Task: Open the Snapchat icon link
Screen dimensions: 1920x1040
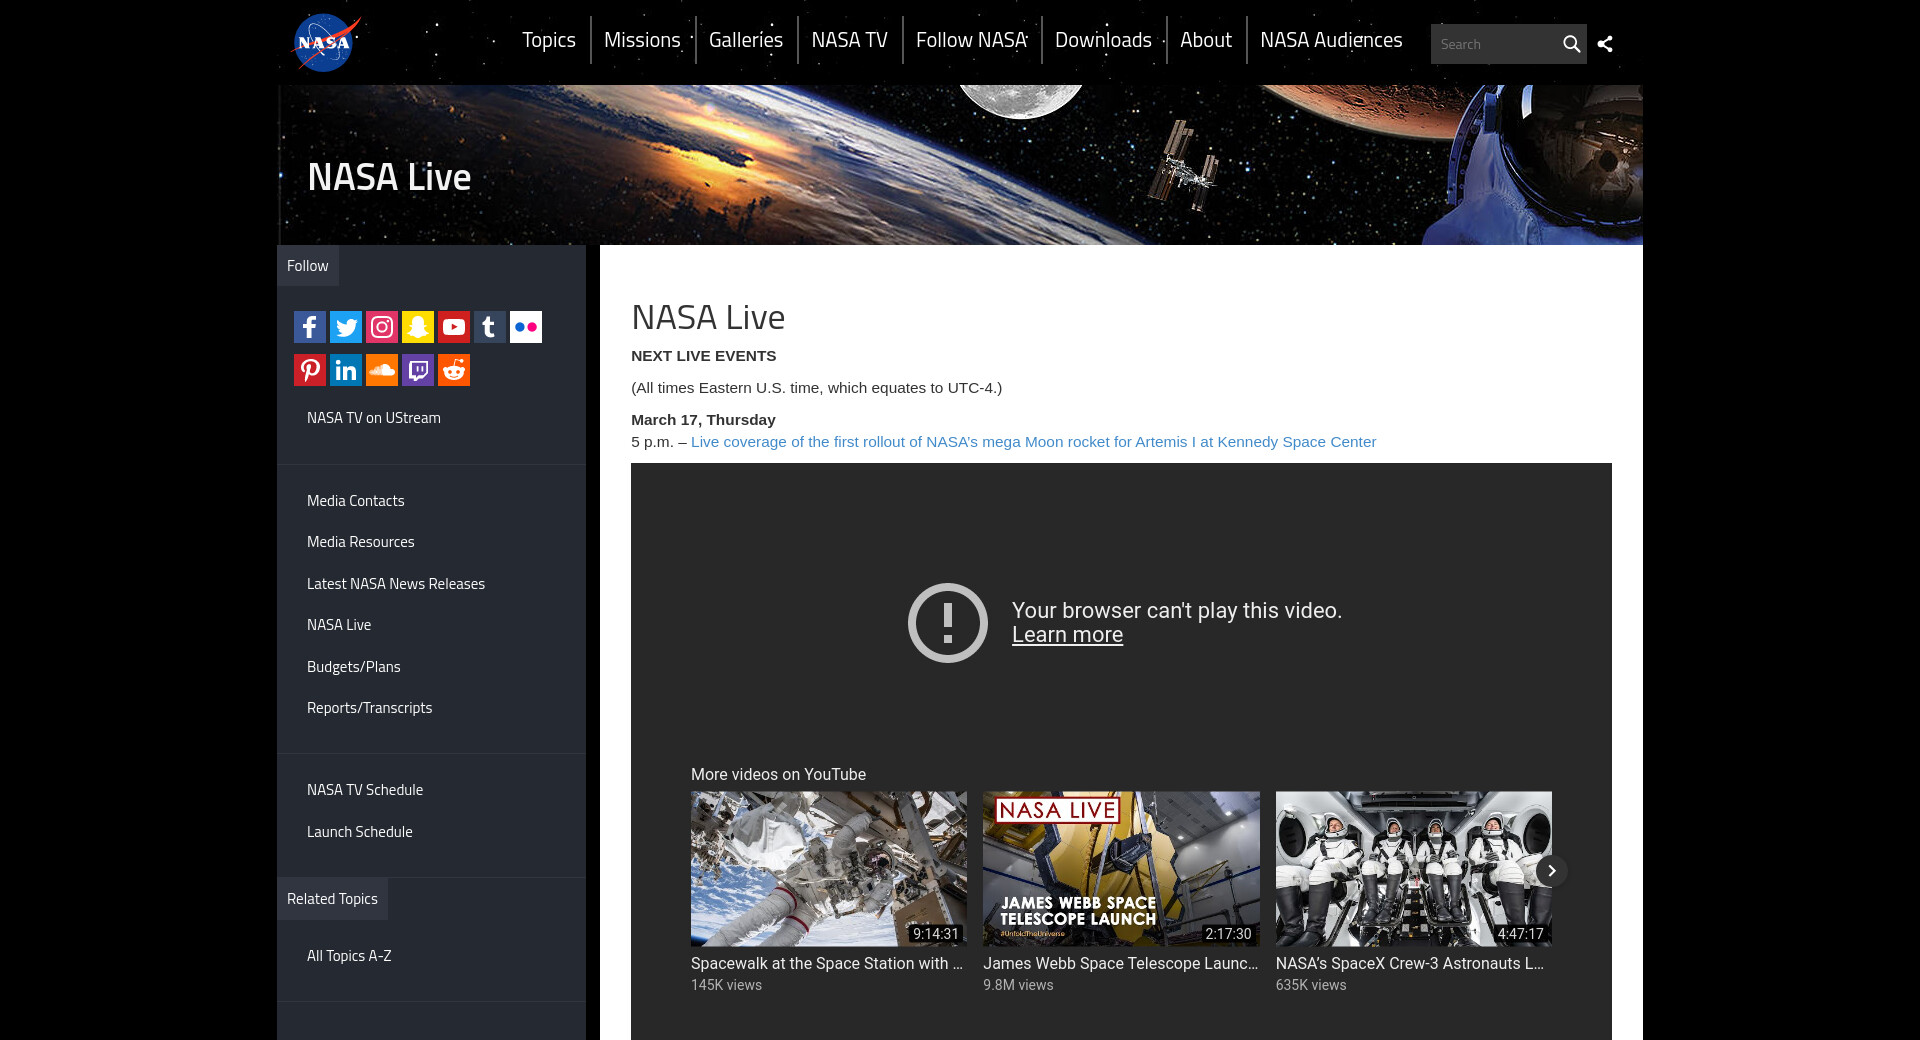Action: pyautogui.click(x=418, y=327)
